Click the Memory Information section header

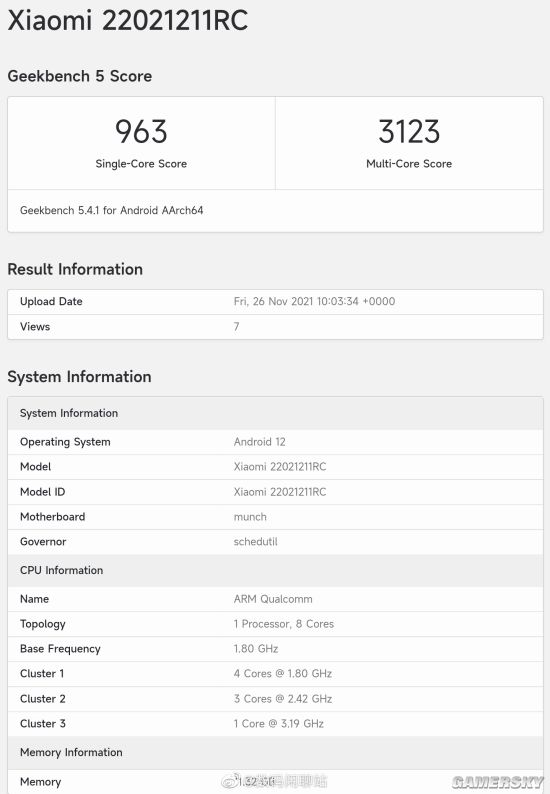[71, 752]
